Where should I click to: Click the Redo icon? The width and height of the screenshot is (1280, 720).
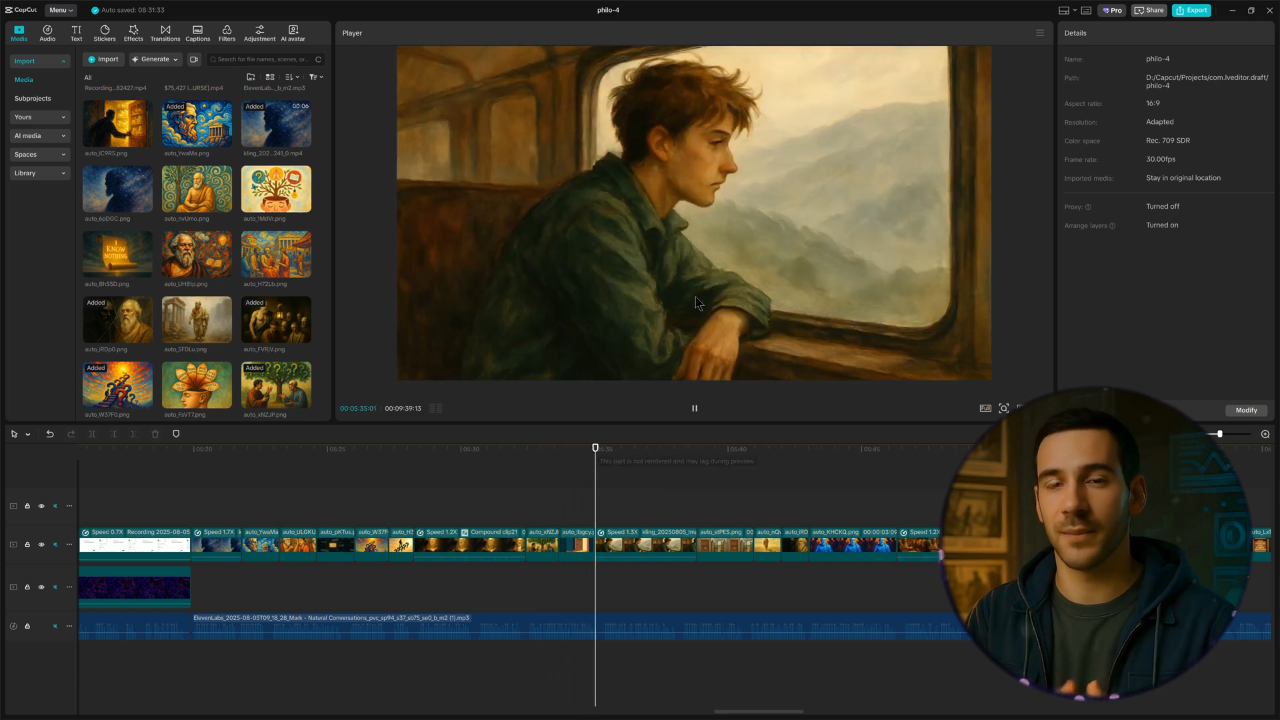71,434
